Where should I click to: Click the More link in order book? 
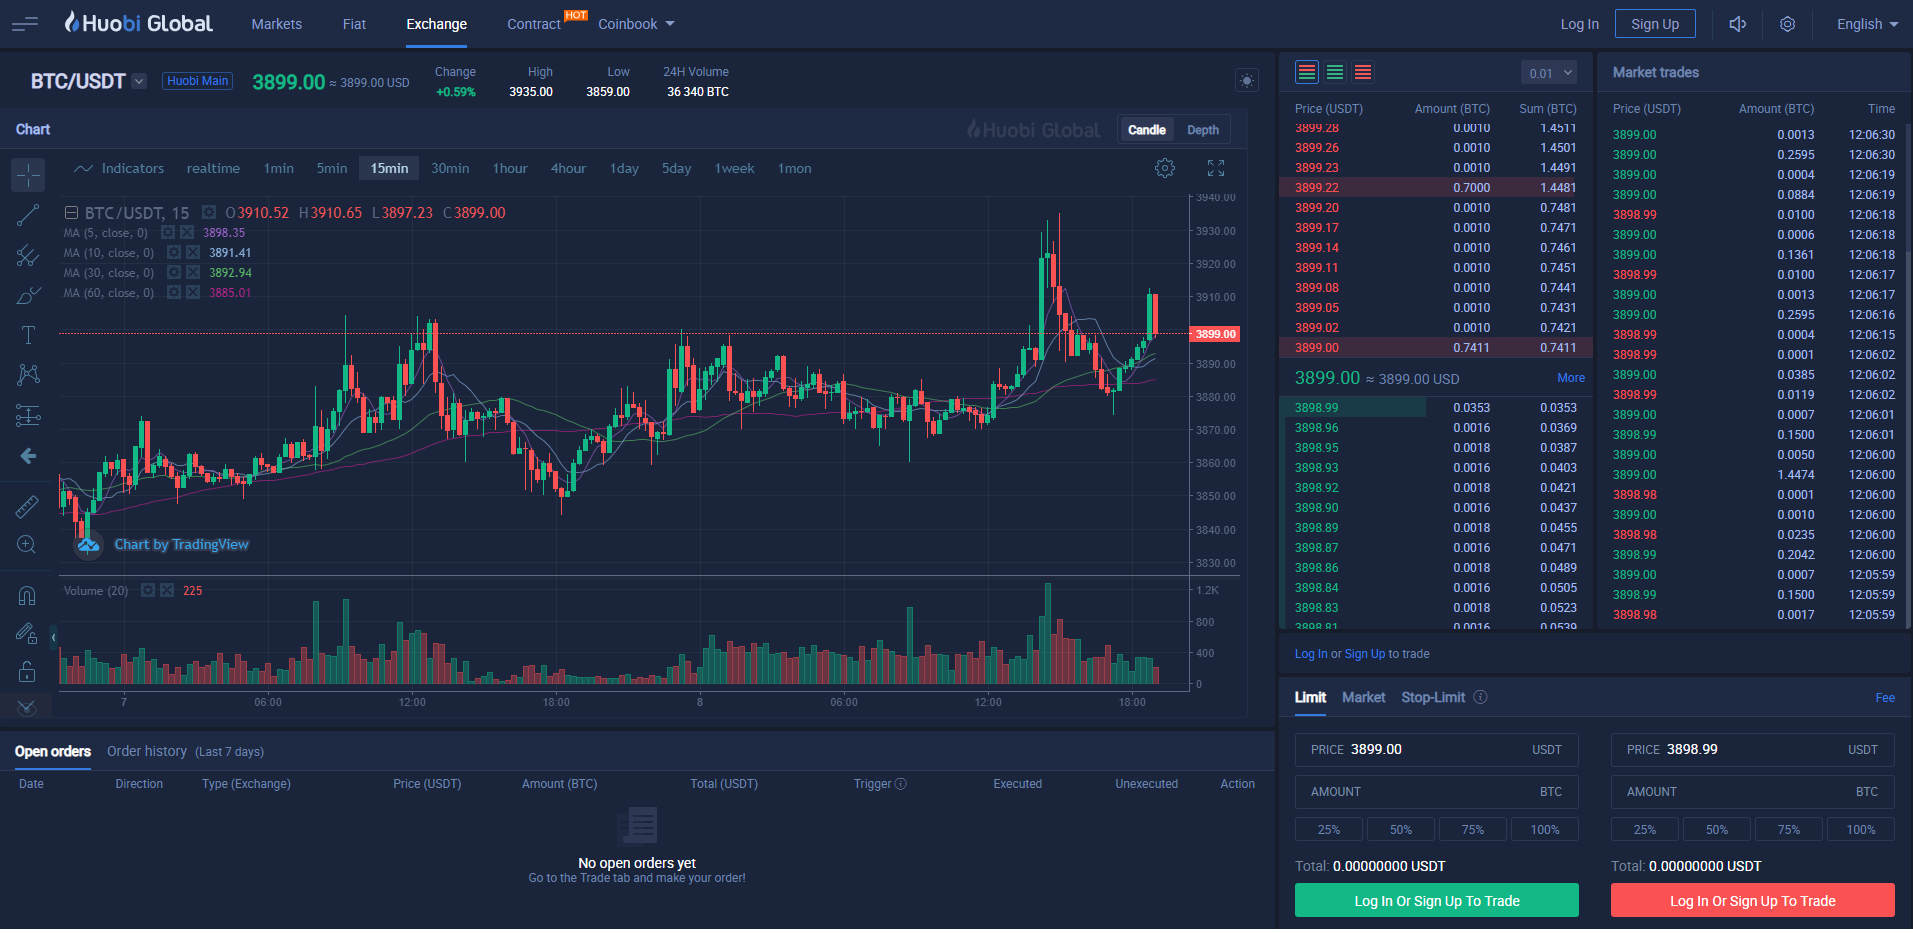coord(1571,378)
